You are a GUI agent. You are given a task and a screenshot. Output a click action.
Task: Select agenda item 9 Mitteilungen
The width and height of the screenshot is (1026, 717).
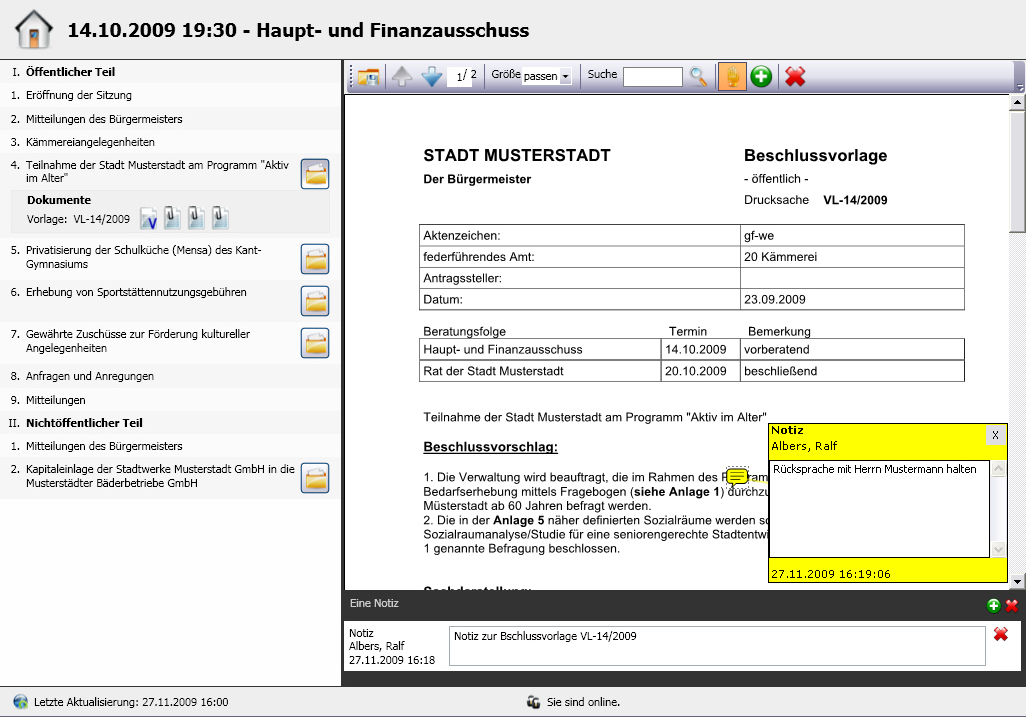[56, 400]
